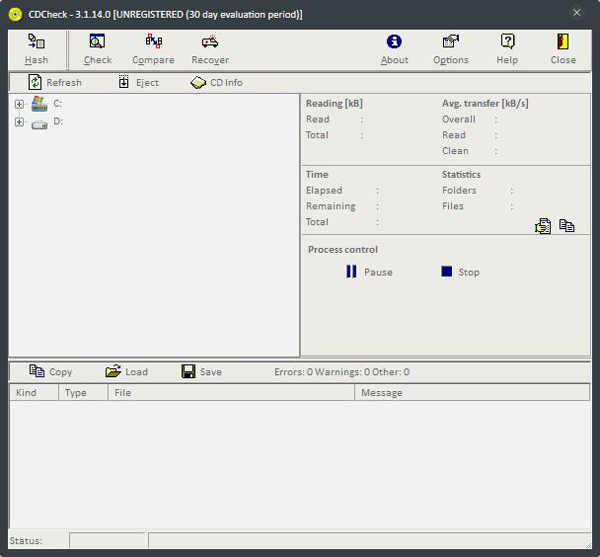The width and height of the screenshot is (600, 557).
Task: Save the log to file
Action: 201,371
